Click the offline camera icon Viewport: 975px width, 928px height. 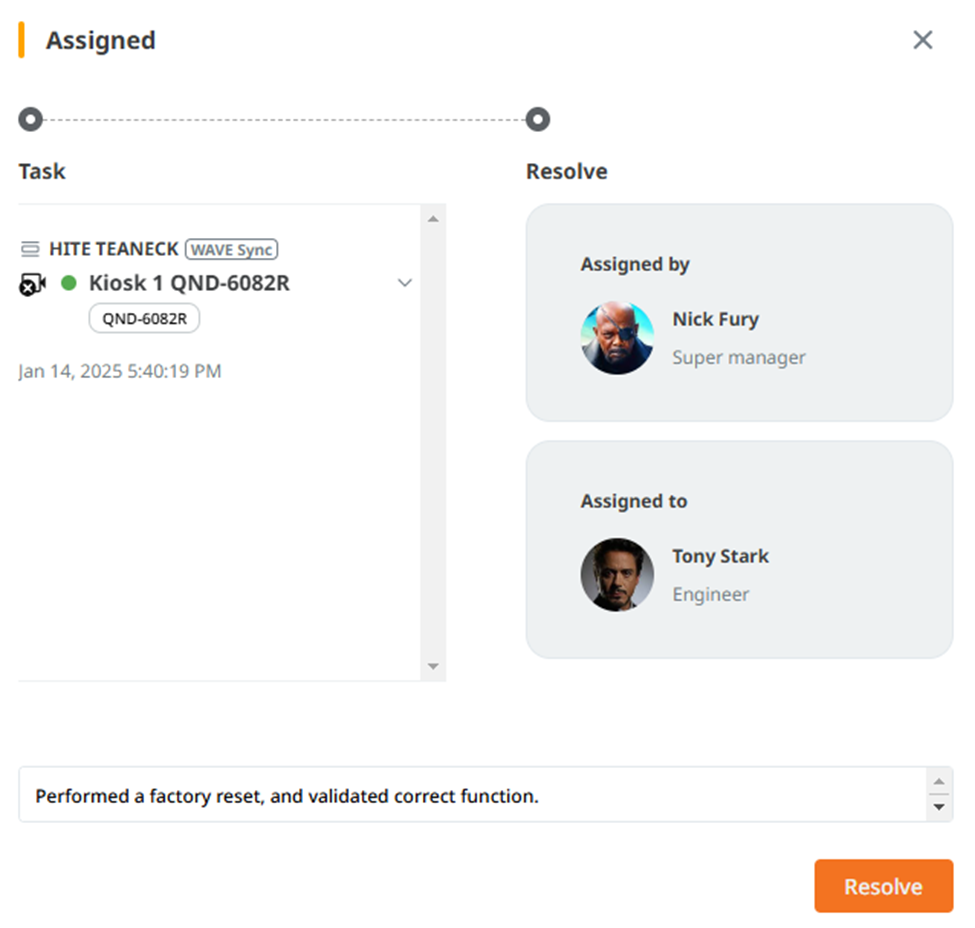coord(32,284)
